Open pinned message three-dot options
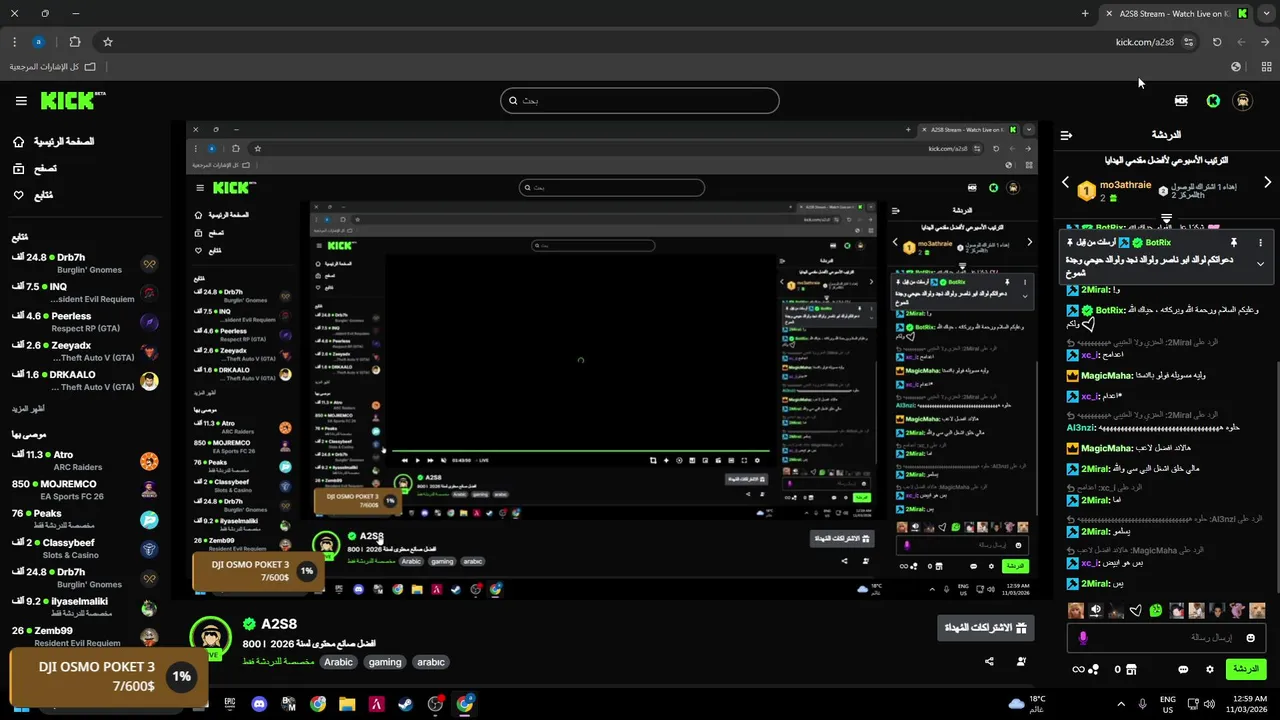This screenshot has height=720, width=1280. click(1260, 242)
